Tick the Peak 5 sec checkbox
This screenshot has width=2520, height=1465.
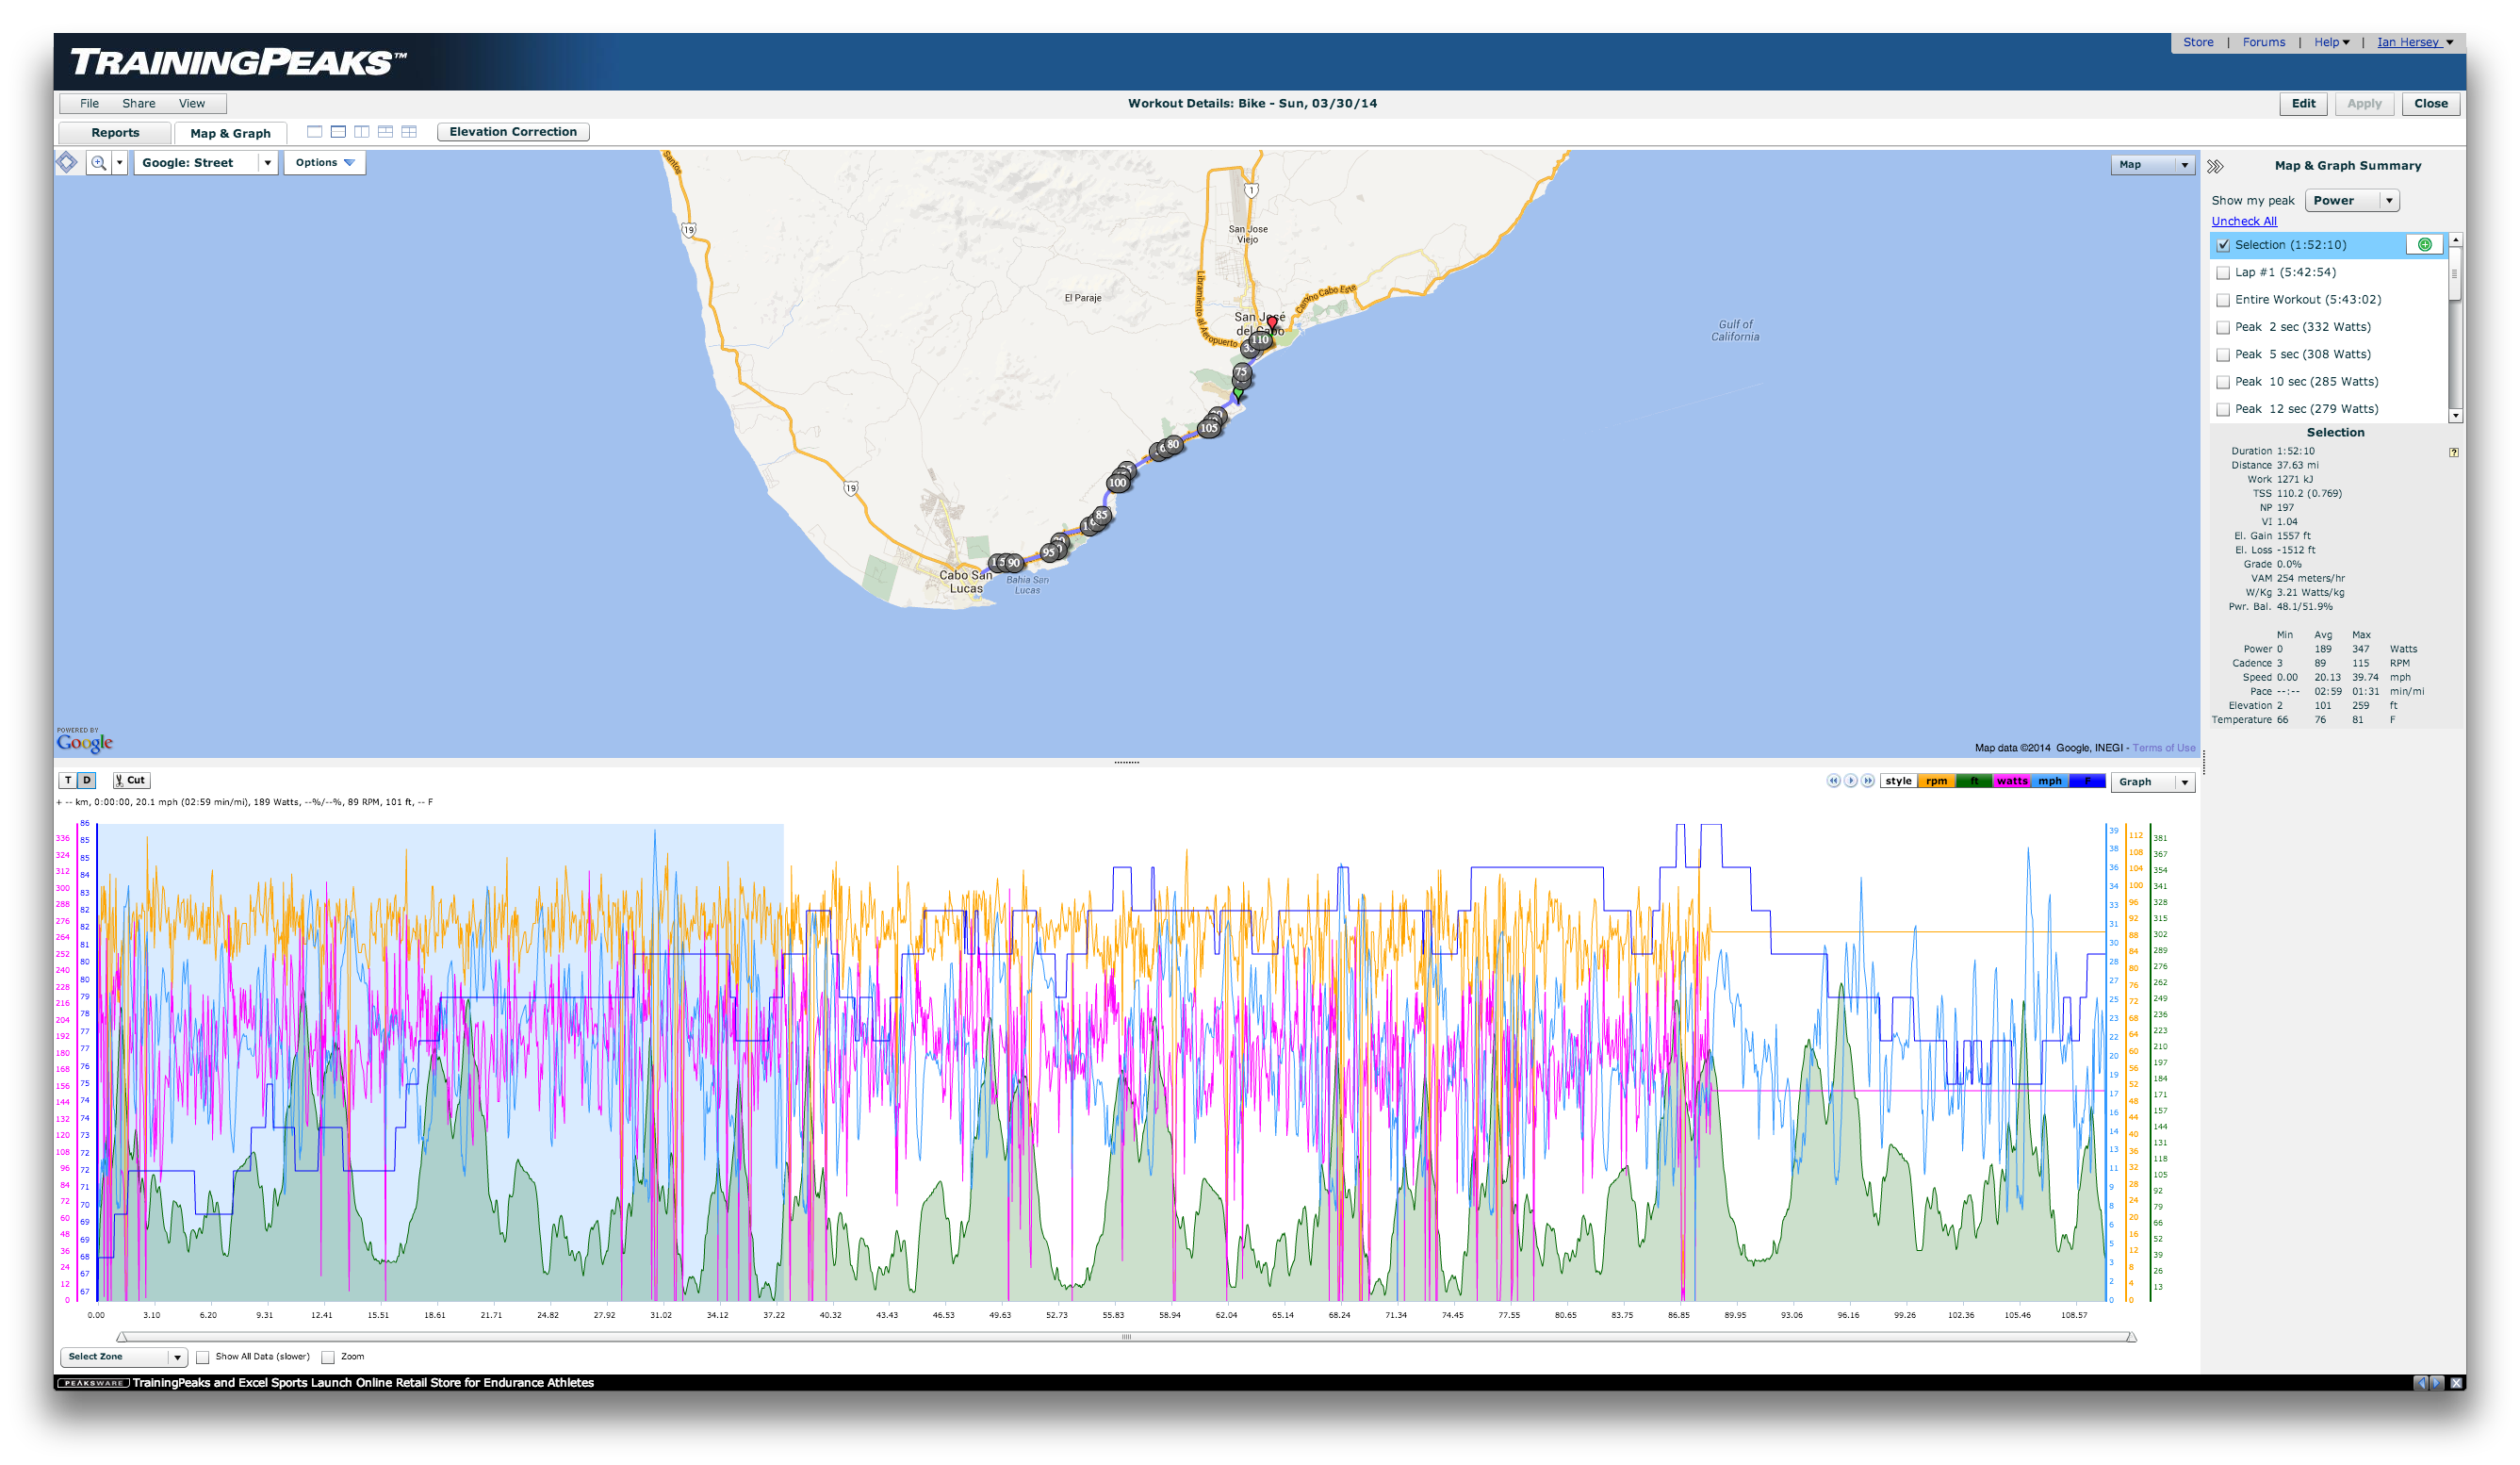(x=2223, y=355)
